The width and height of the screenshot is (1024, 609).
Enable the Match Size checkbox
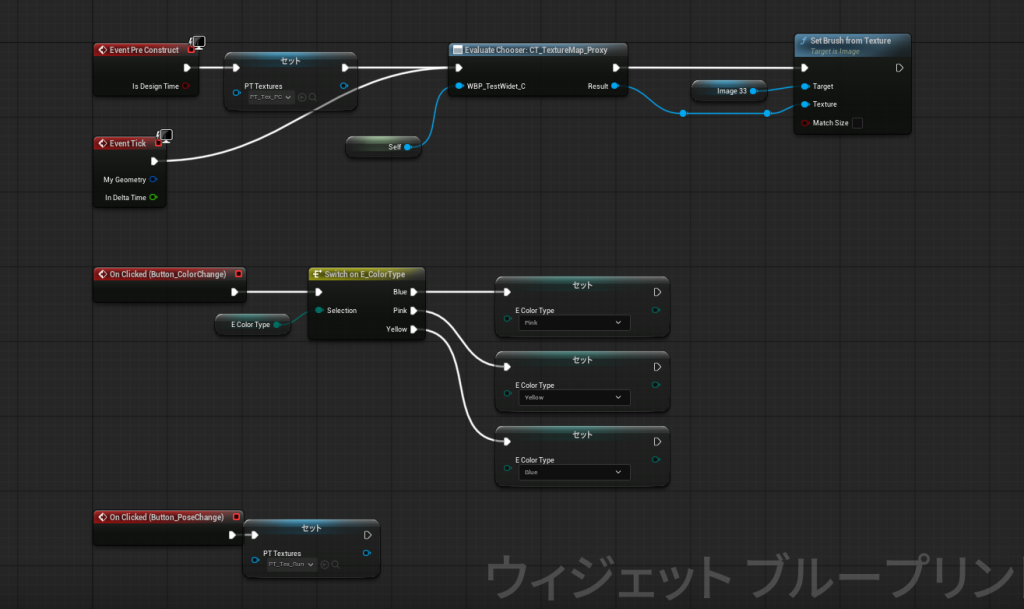(856, 123)
